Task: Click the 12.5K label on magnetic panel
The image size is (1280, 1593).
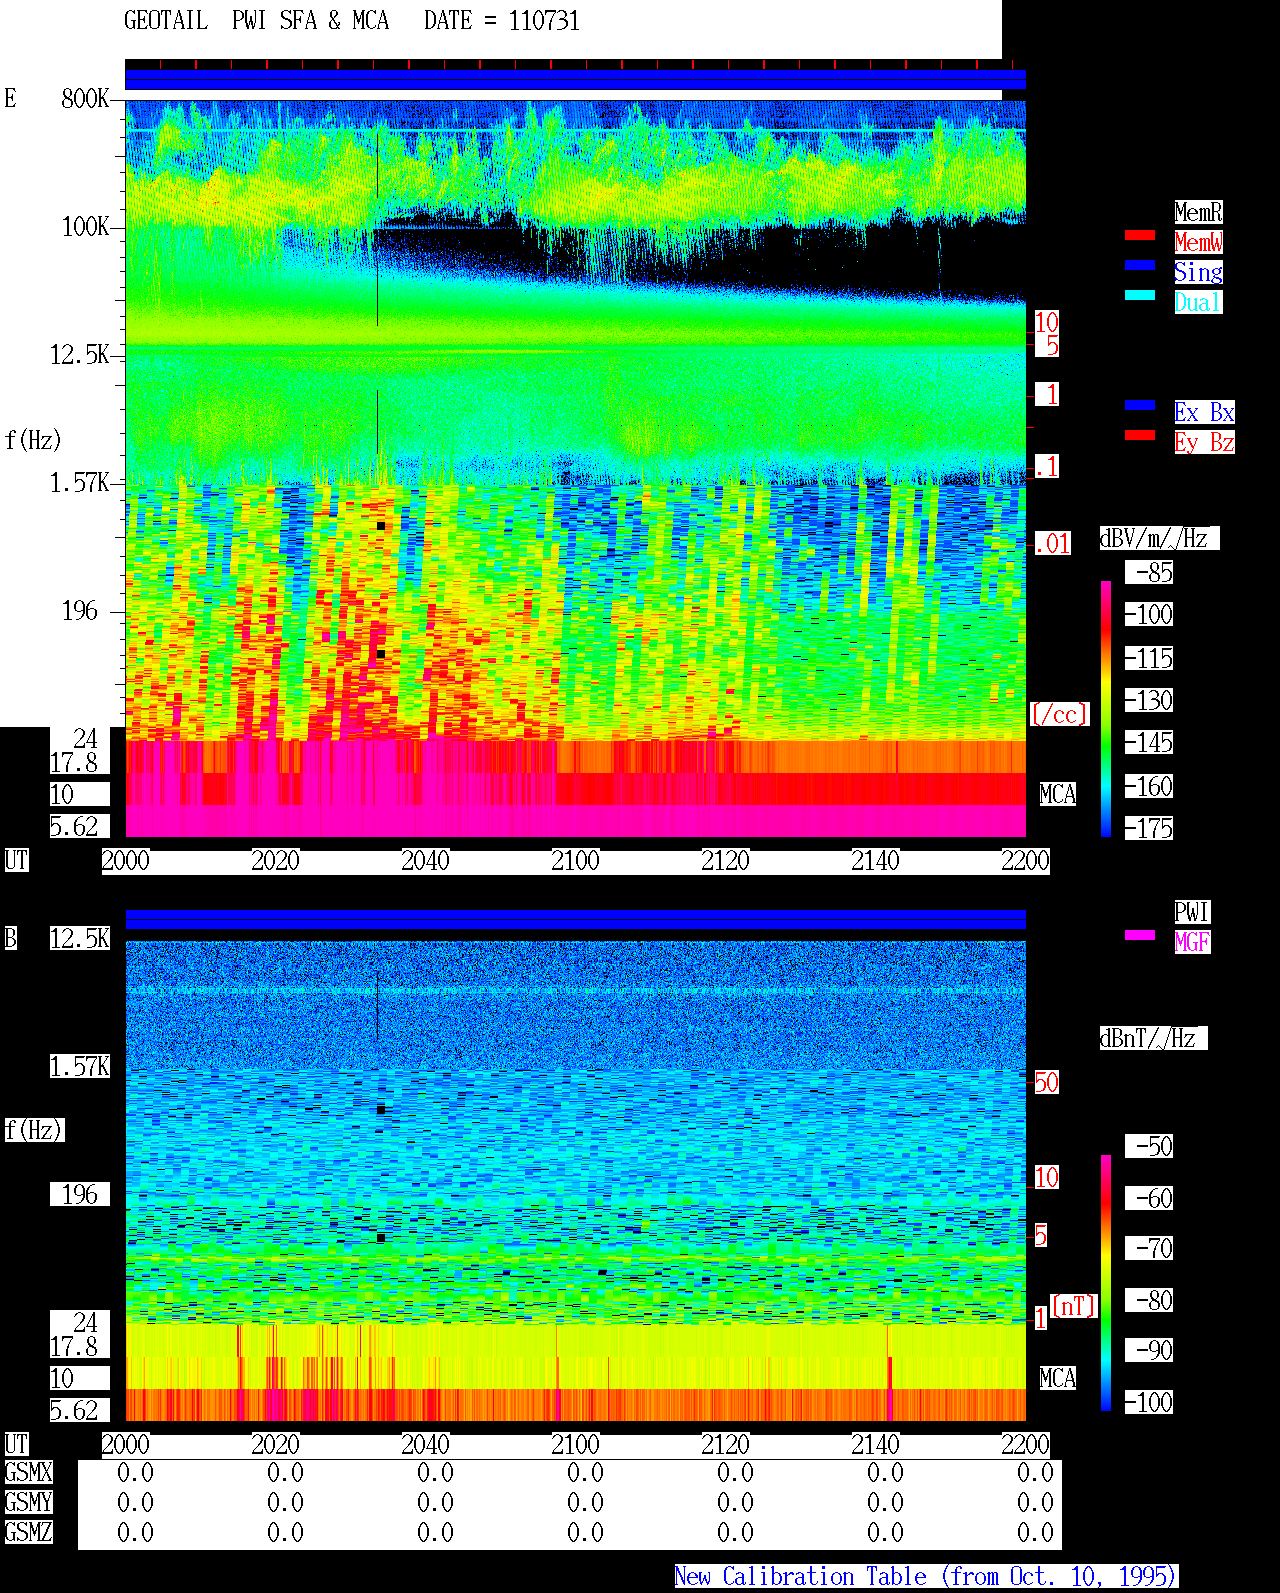Action: (80, 939)
